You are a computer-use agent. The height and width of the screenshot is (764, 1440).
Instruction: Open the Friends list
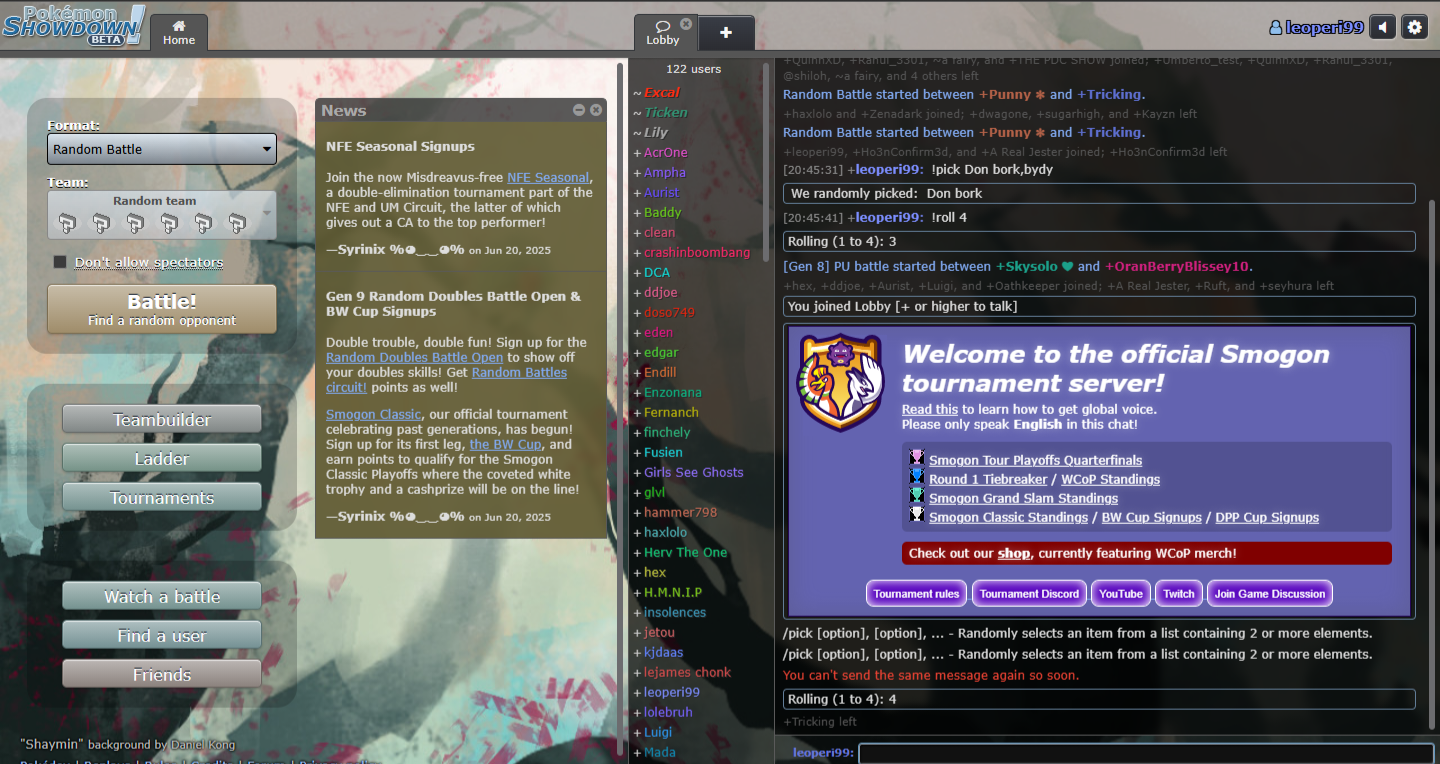pos(162,675)
